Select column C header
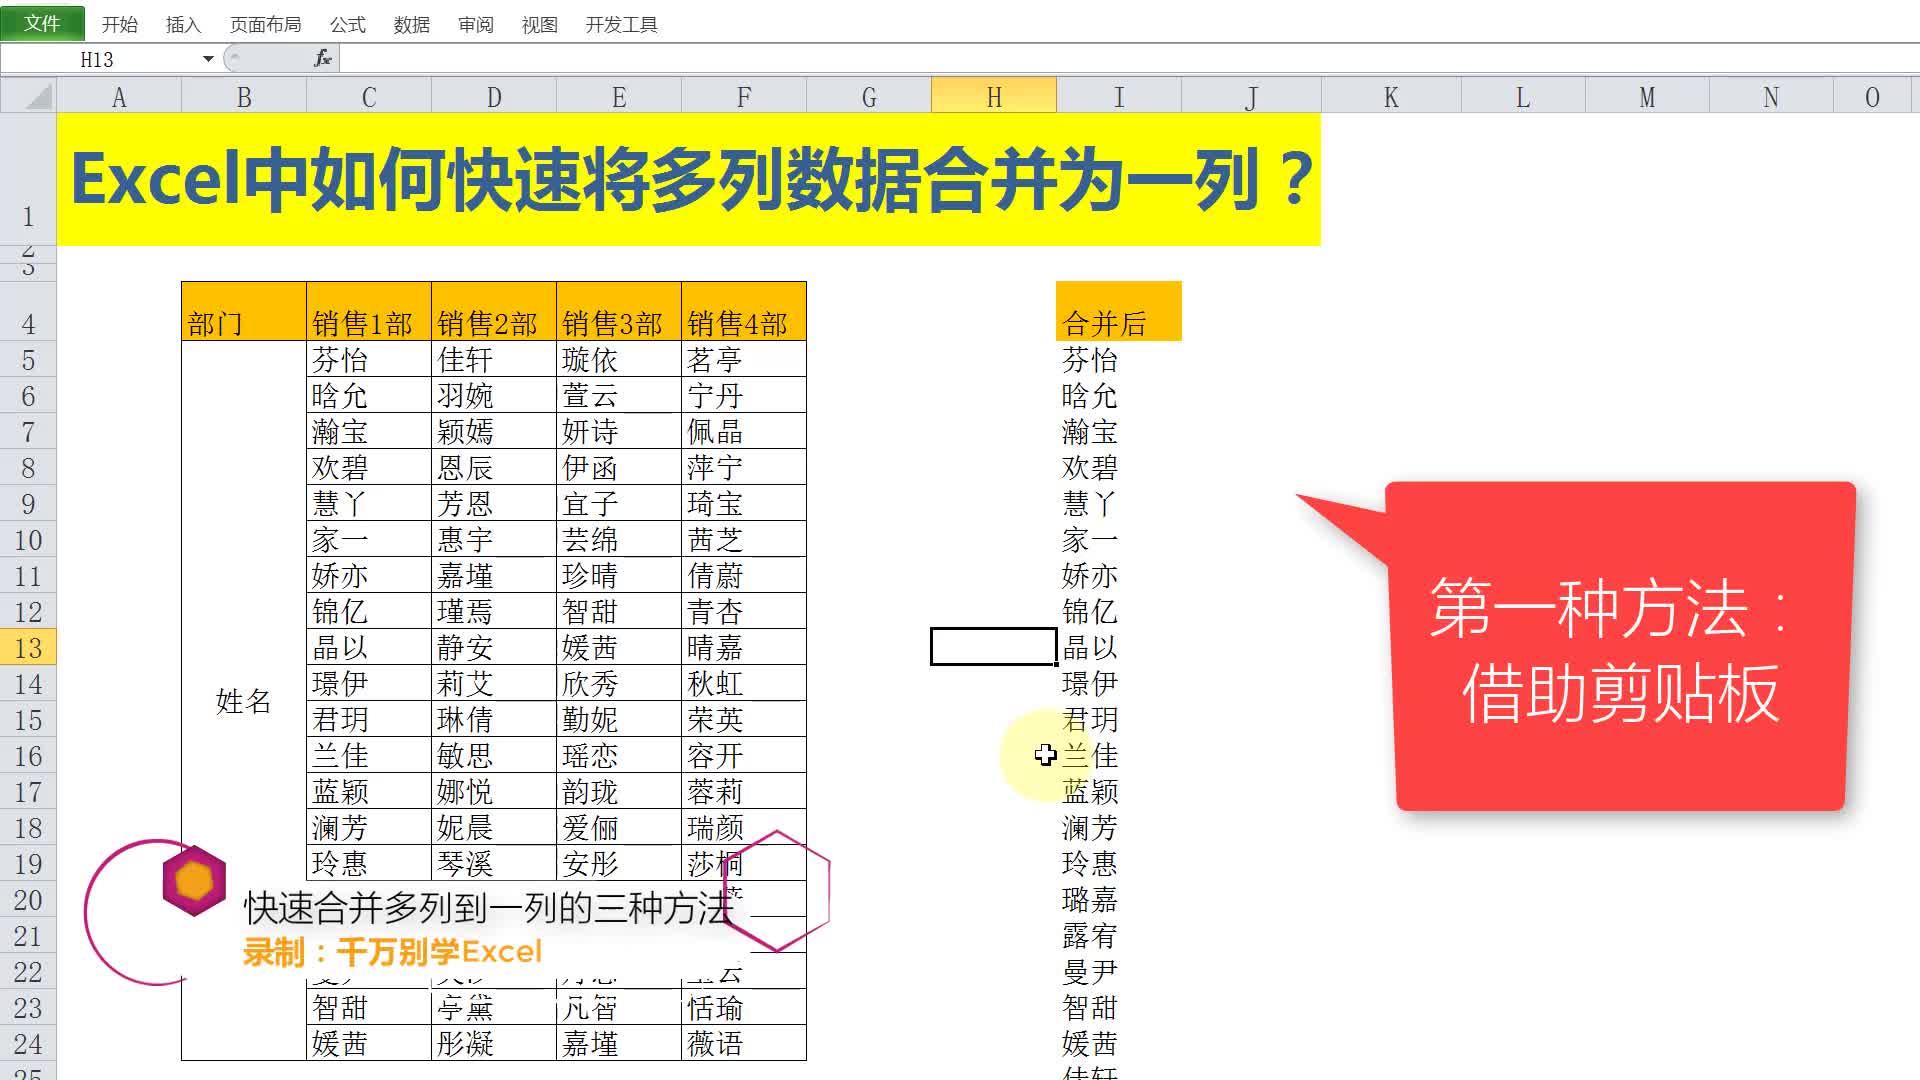The image size is (1920, 1080). pos(369,97)
